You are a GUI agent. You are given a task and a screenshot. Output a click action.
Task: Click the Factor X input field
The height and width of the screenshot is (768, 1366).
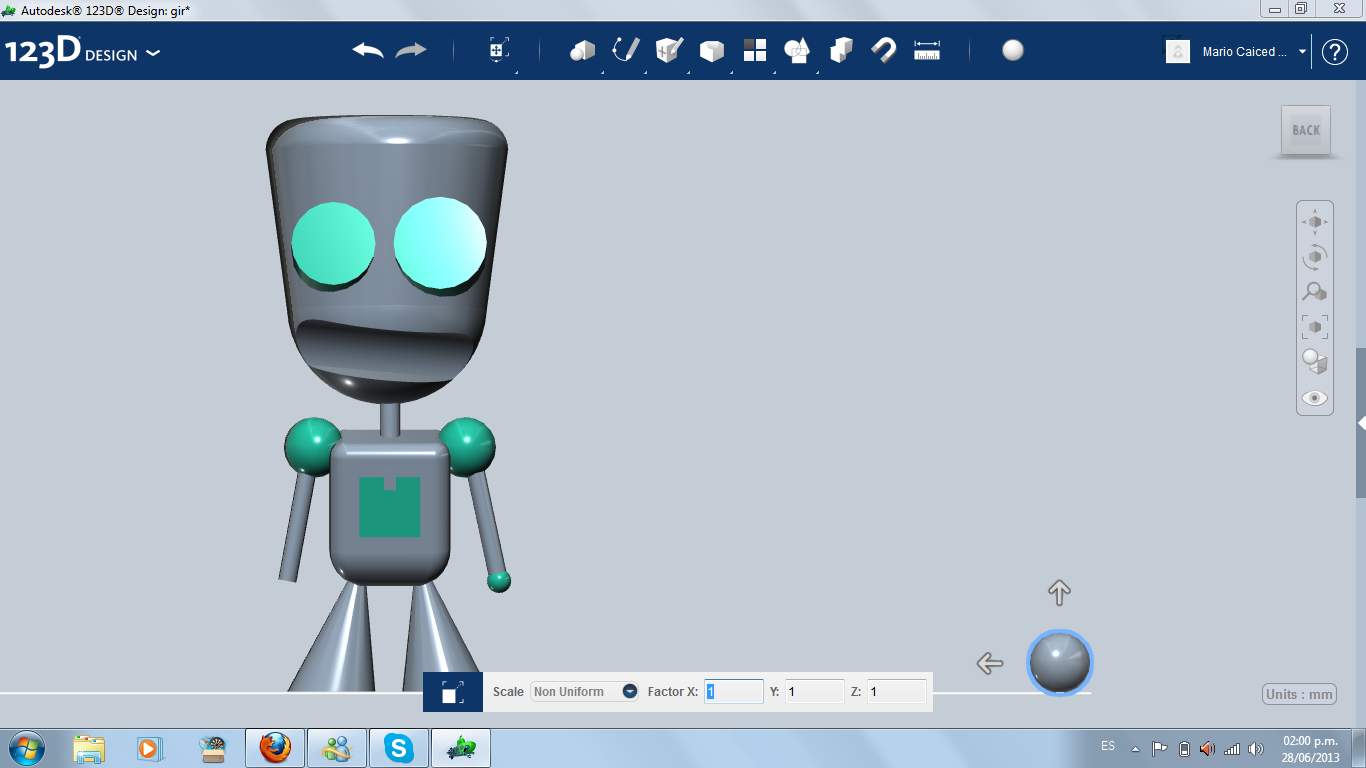click(x=734, y=691)
